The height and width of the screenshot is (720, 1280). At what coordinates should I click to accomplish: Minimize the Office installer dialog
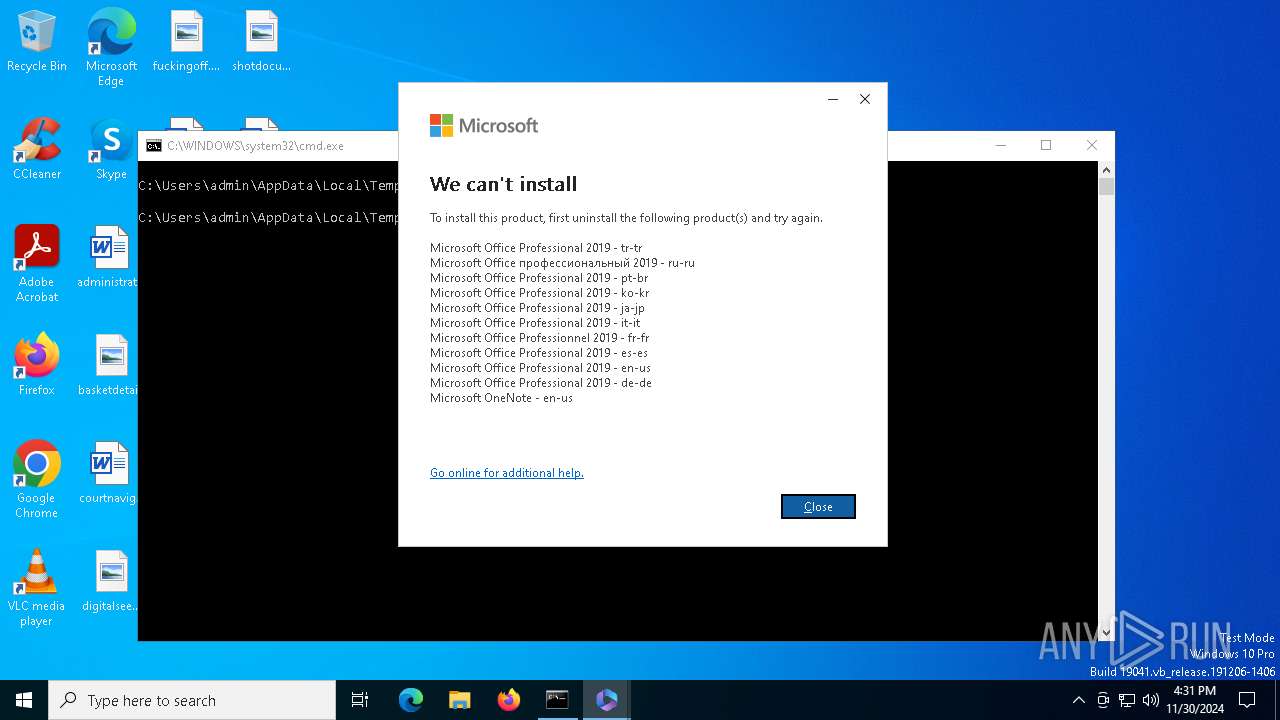click(833, 99)
